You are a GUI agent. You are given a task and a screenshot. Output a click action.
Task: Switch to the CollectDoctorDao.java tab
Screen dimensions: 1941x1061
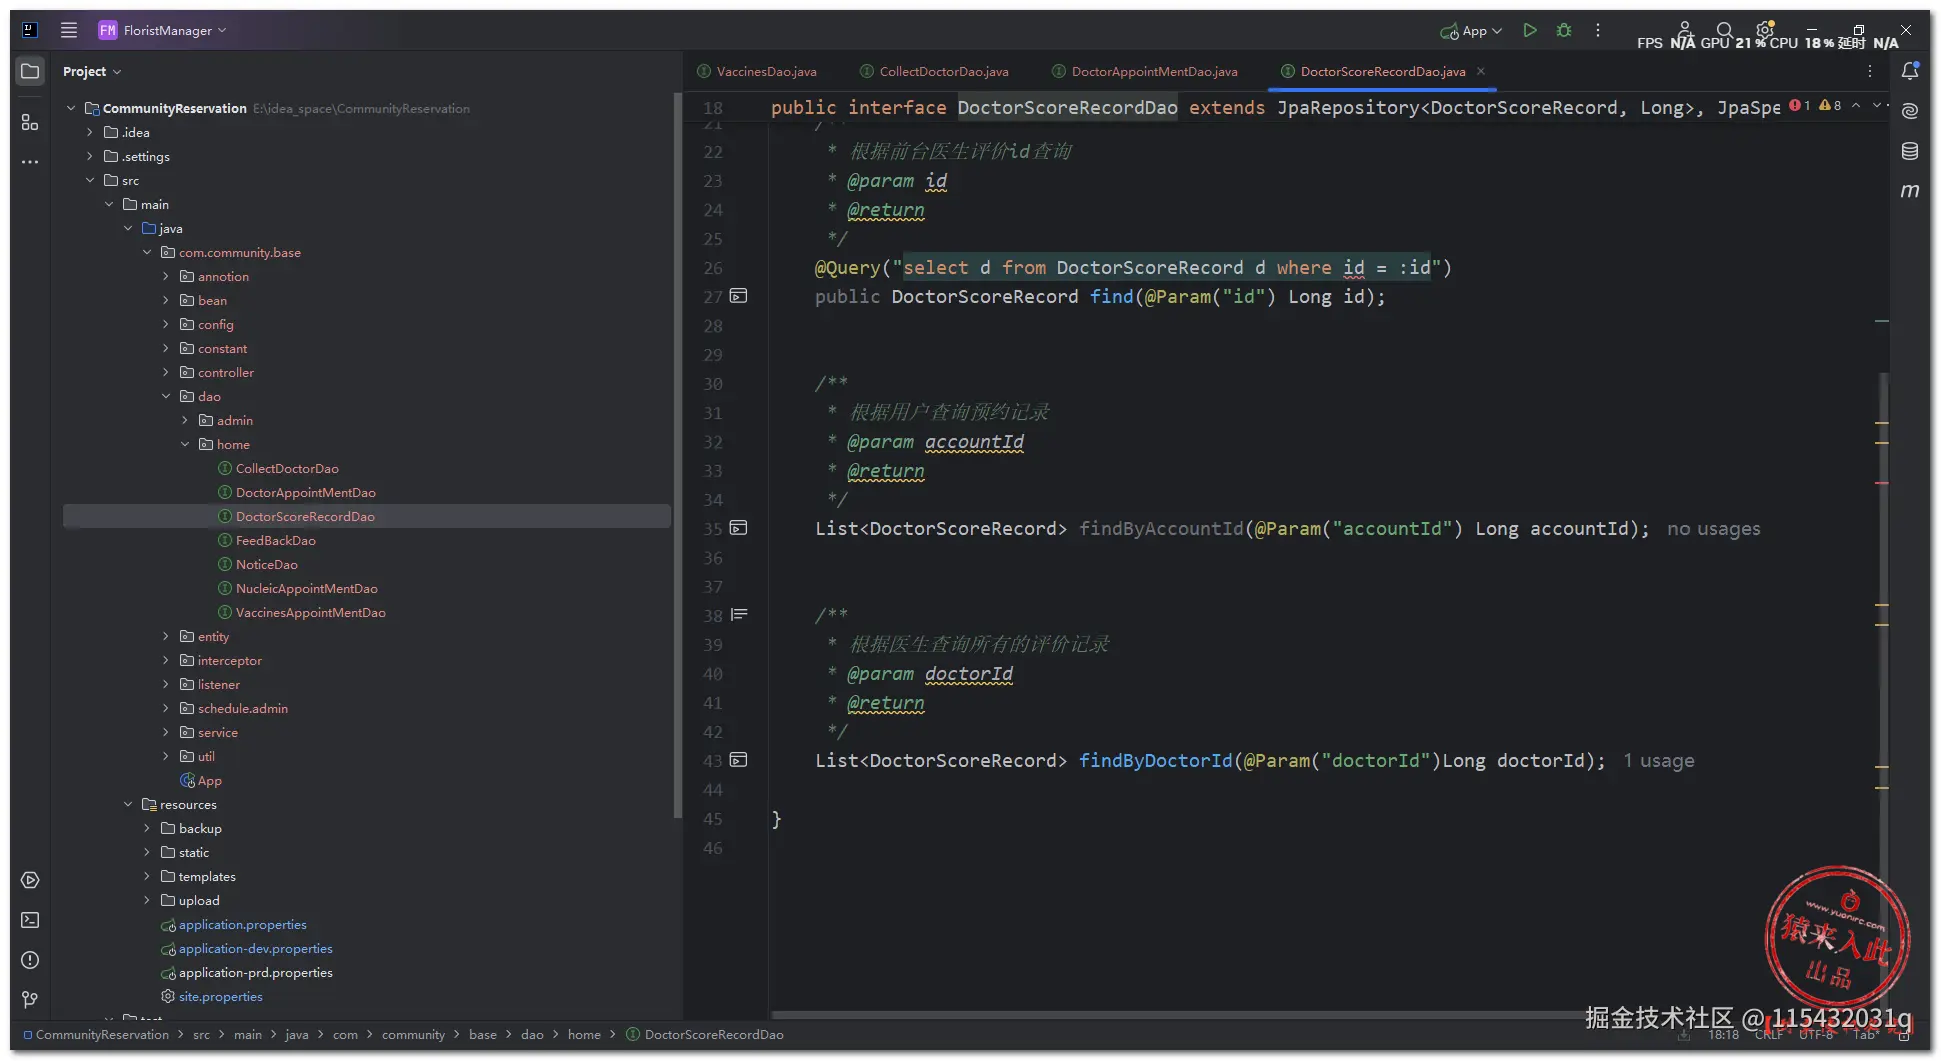(934, 71)
